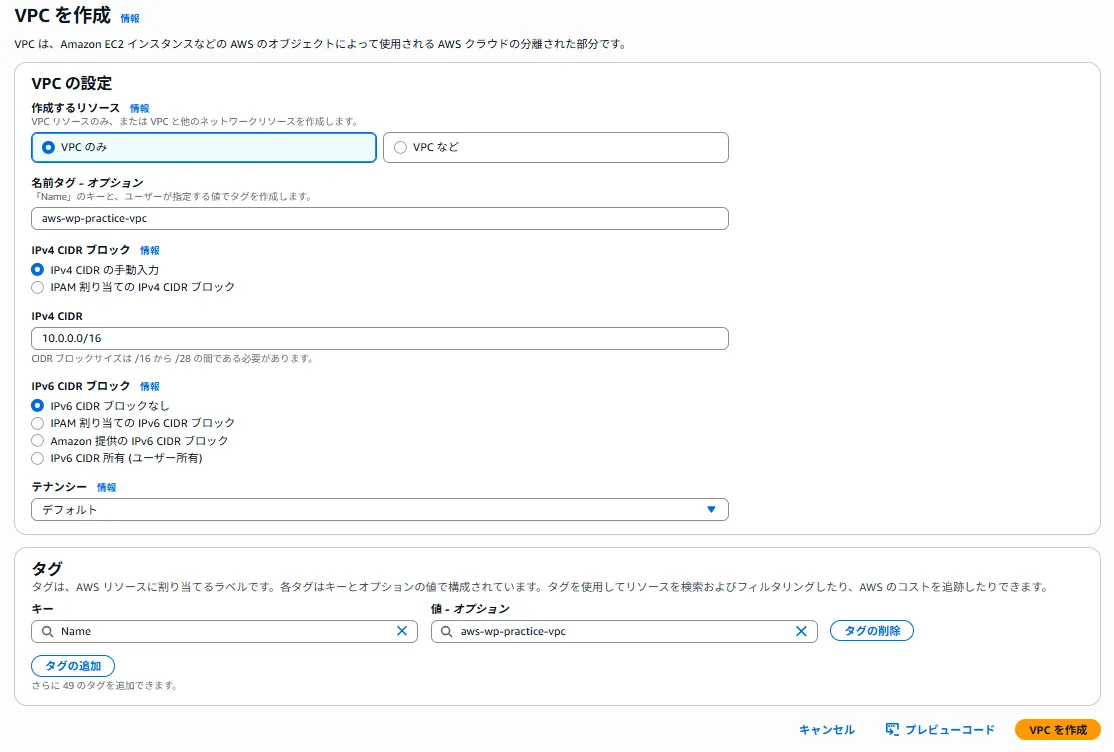1114x752 pixels.
Task: Click the "VPC を作成" button
Action: click(x=1057, y=729)
